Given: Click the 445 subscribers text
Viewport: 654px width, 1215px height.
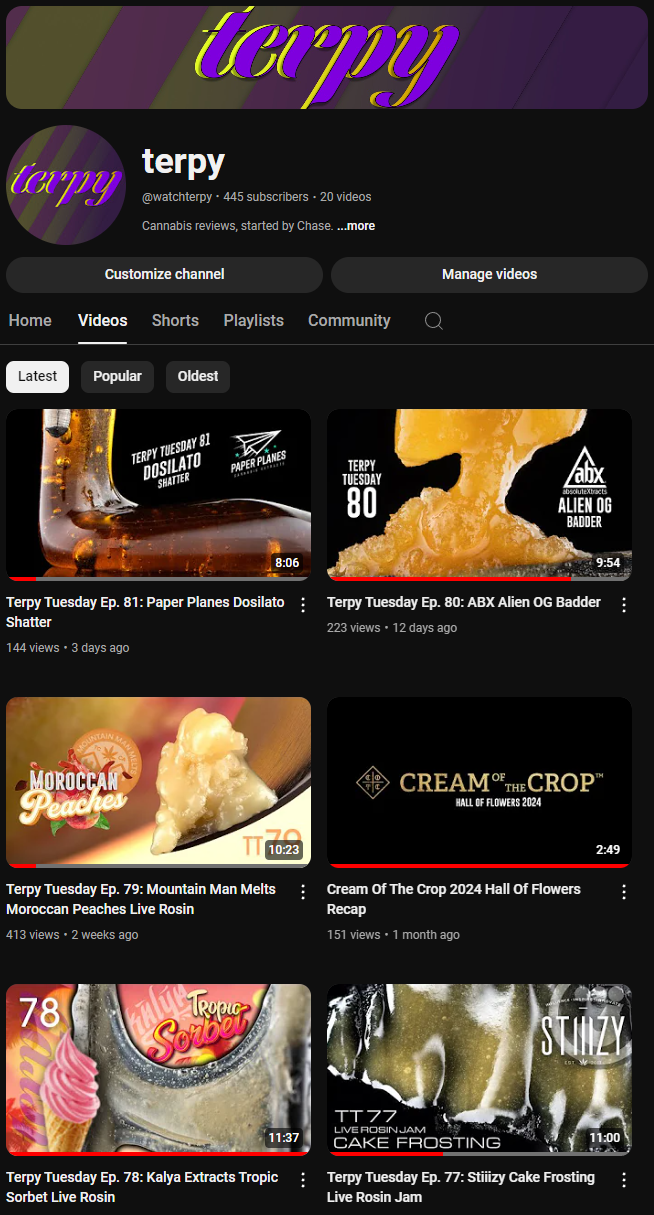Looking at the screenshot, I should (x=267, y=198).
